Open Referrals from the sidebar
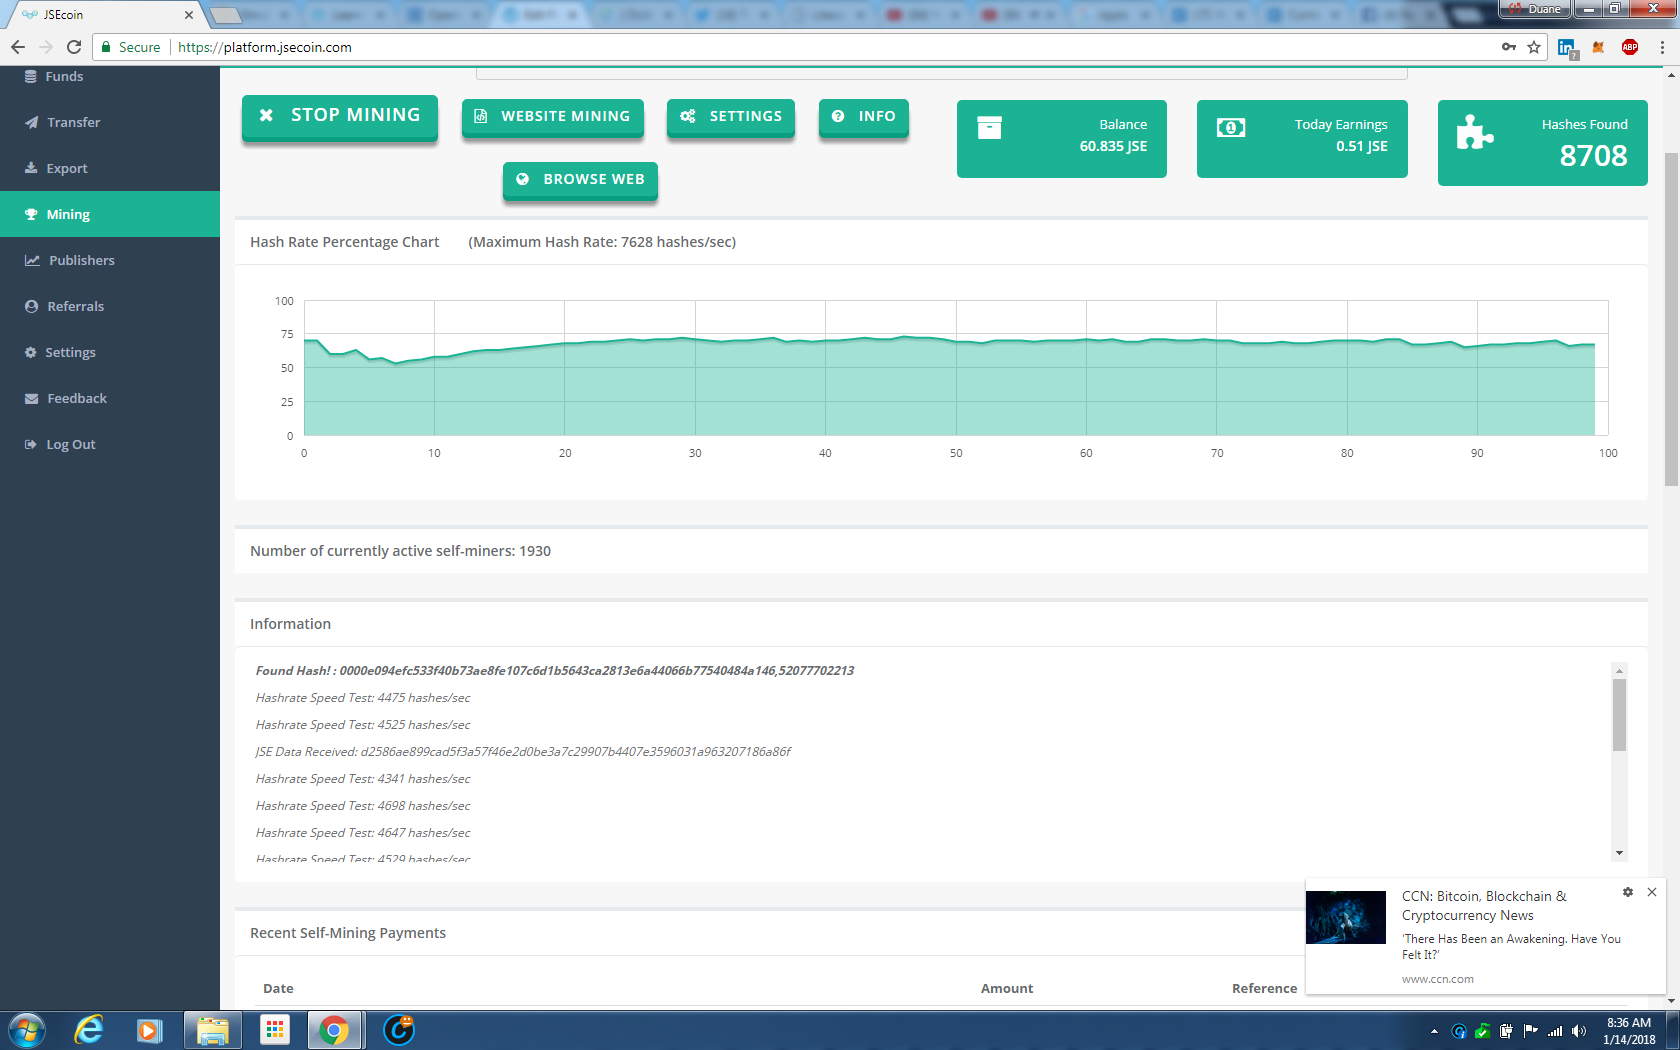Screen dimensions: 1680x1050 click(31, 306)
